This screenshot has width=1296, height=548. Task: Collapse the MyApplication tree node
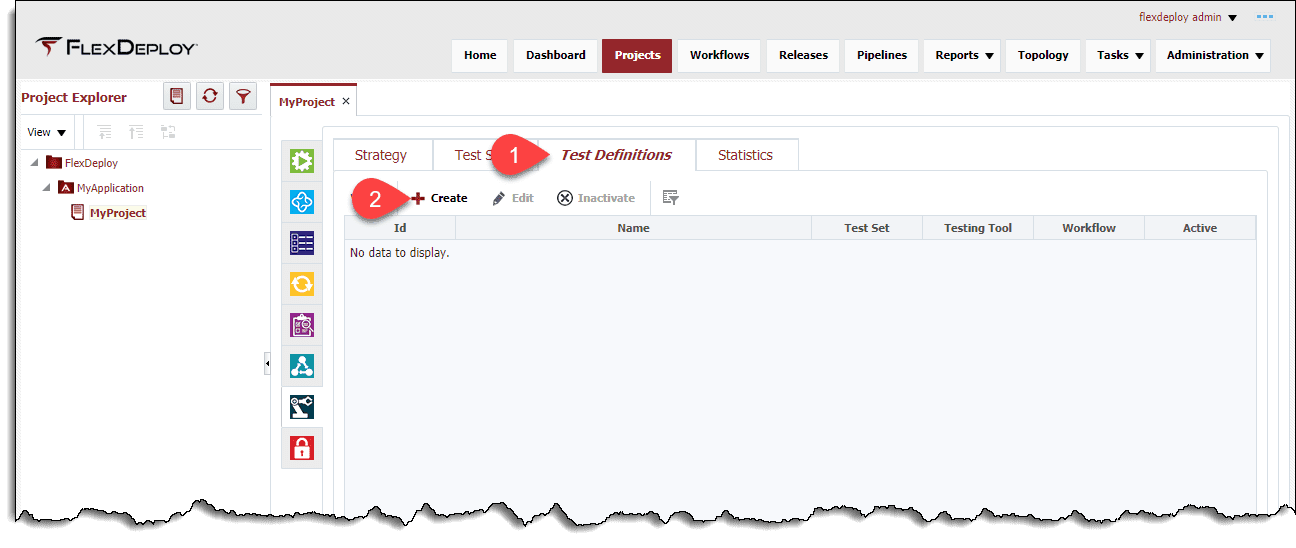[x=47, y=187]
